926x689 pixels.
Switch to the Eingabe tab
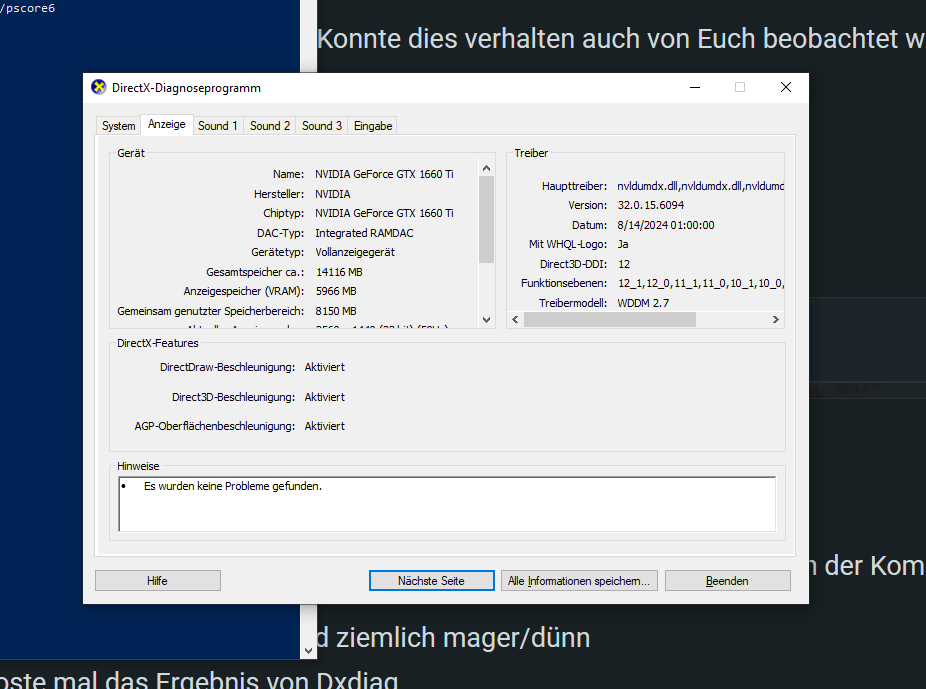[x=372, y=125]
